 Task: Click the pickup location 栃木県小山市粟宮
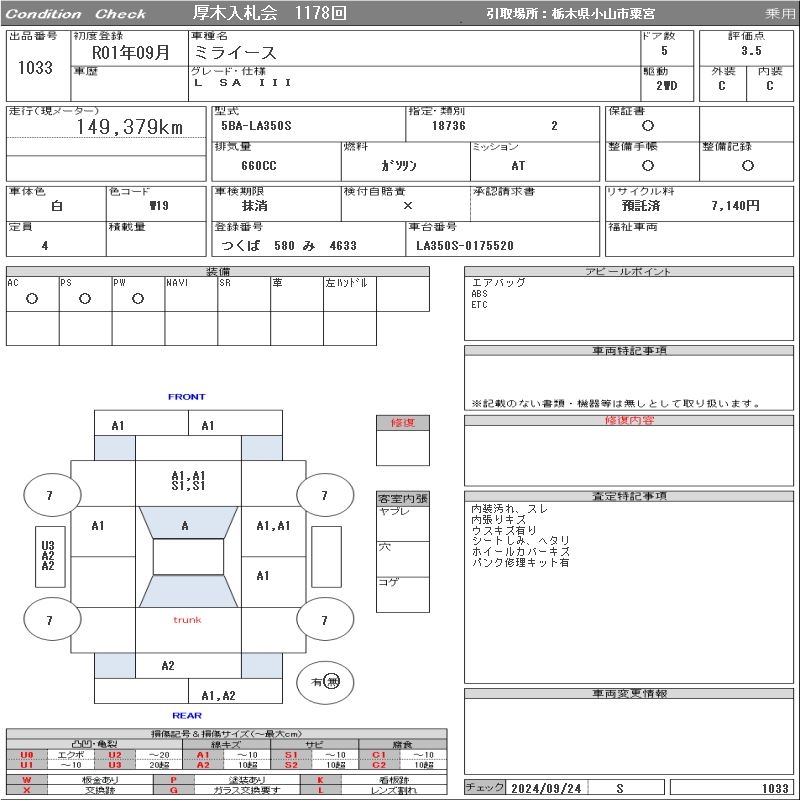[603, 14]
